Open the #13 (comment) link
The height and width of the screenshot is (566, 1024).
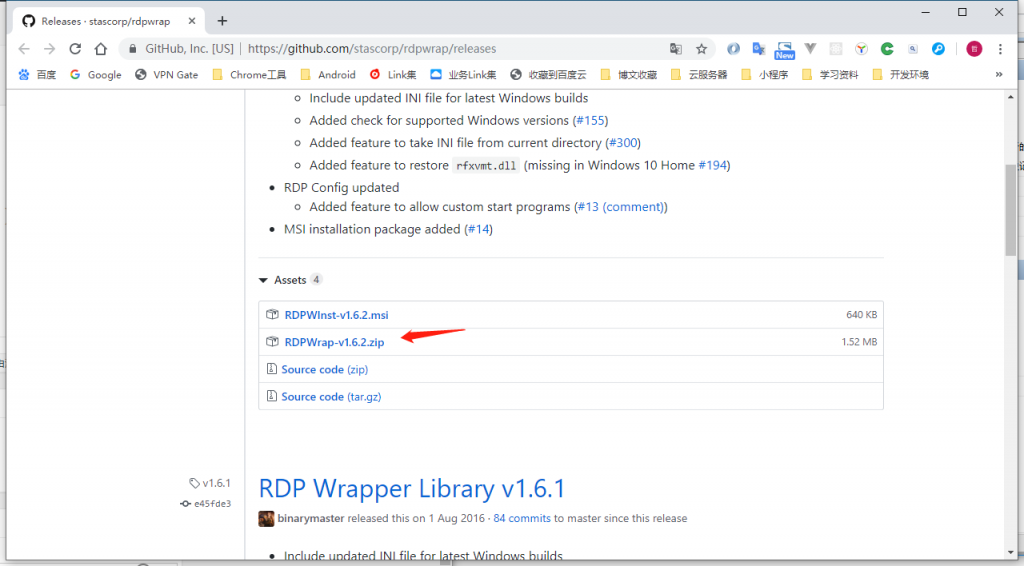click(x=620, y=207)
